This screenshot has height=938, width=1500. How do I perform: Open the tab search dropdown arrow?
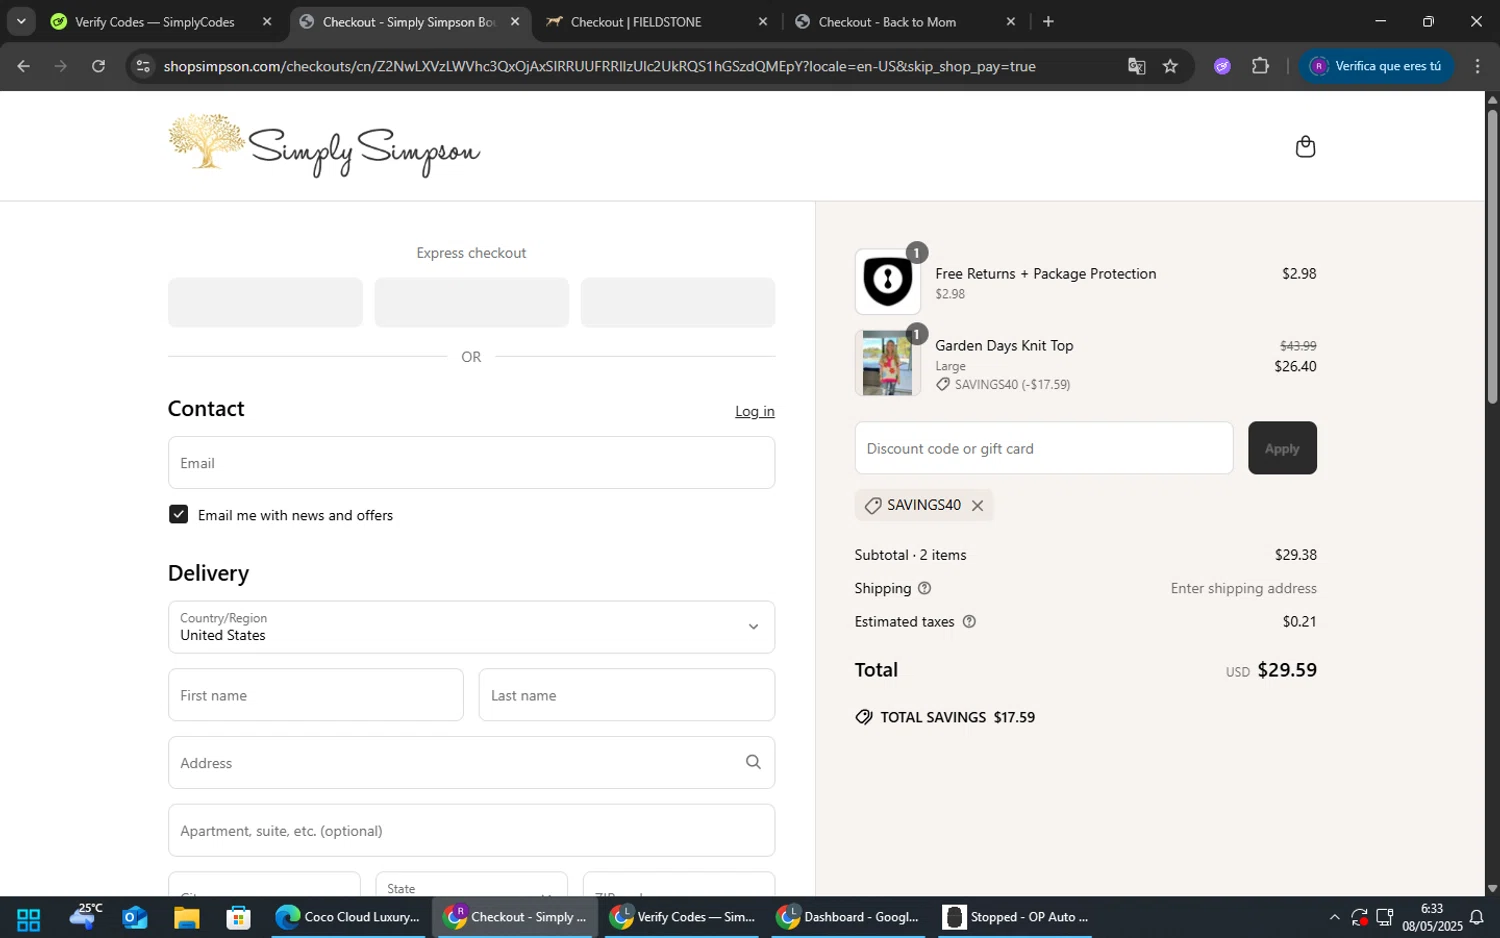point(21,21)
